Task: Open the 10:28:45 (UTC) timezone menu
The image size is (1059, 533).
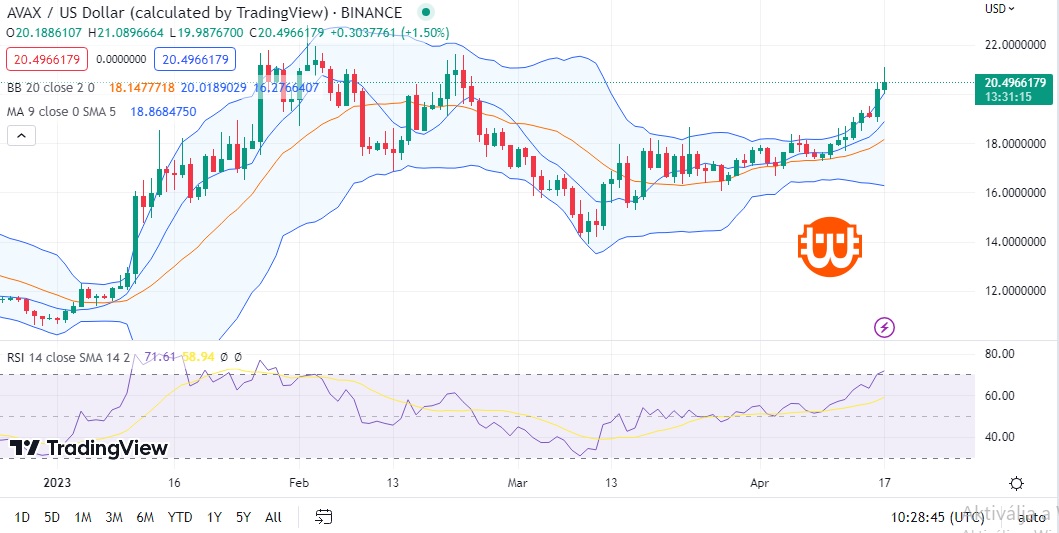Action: (937, 517)
